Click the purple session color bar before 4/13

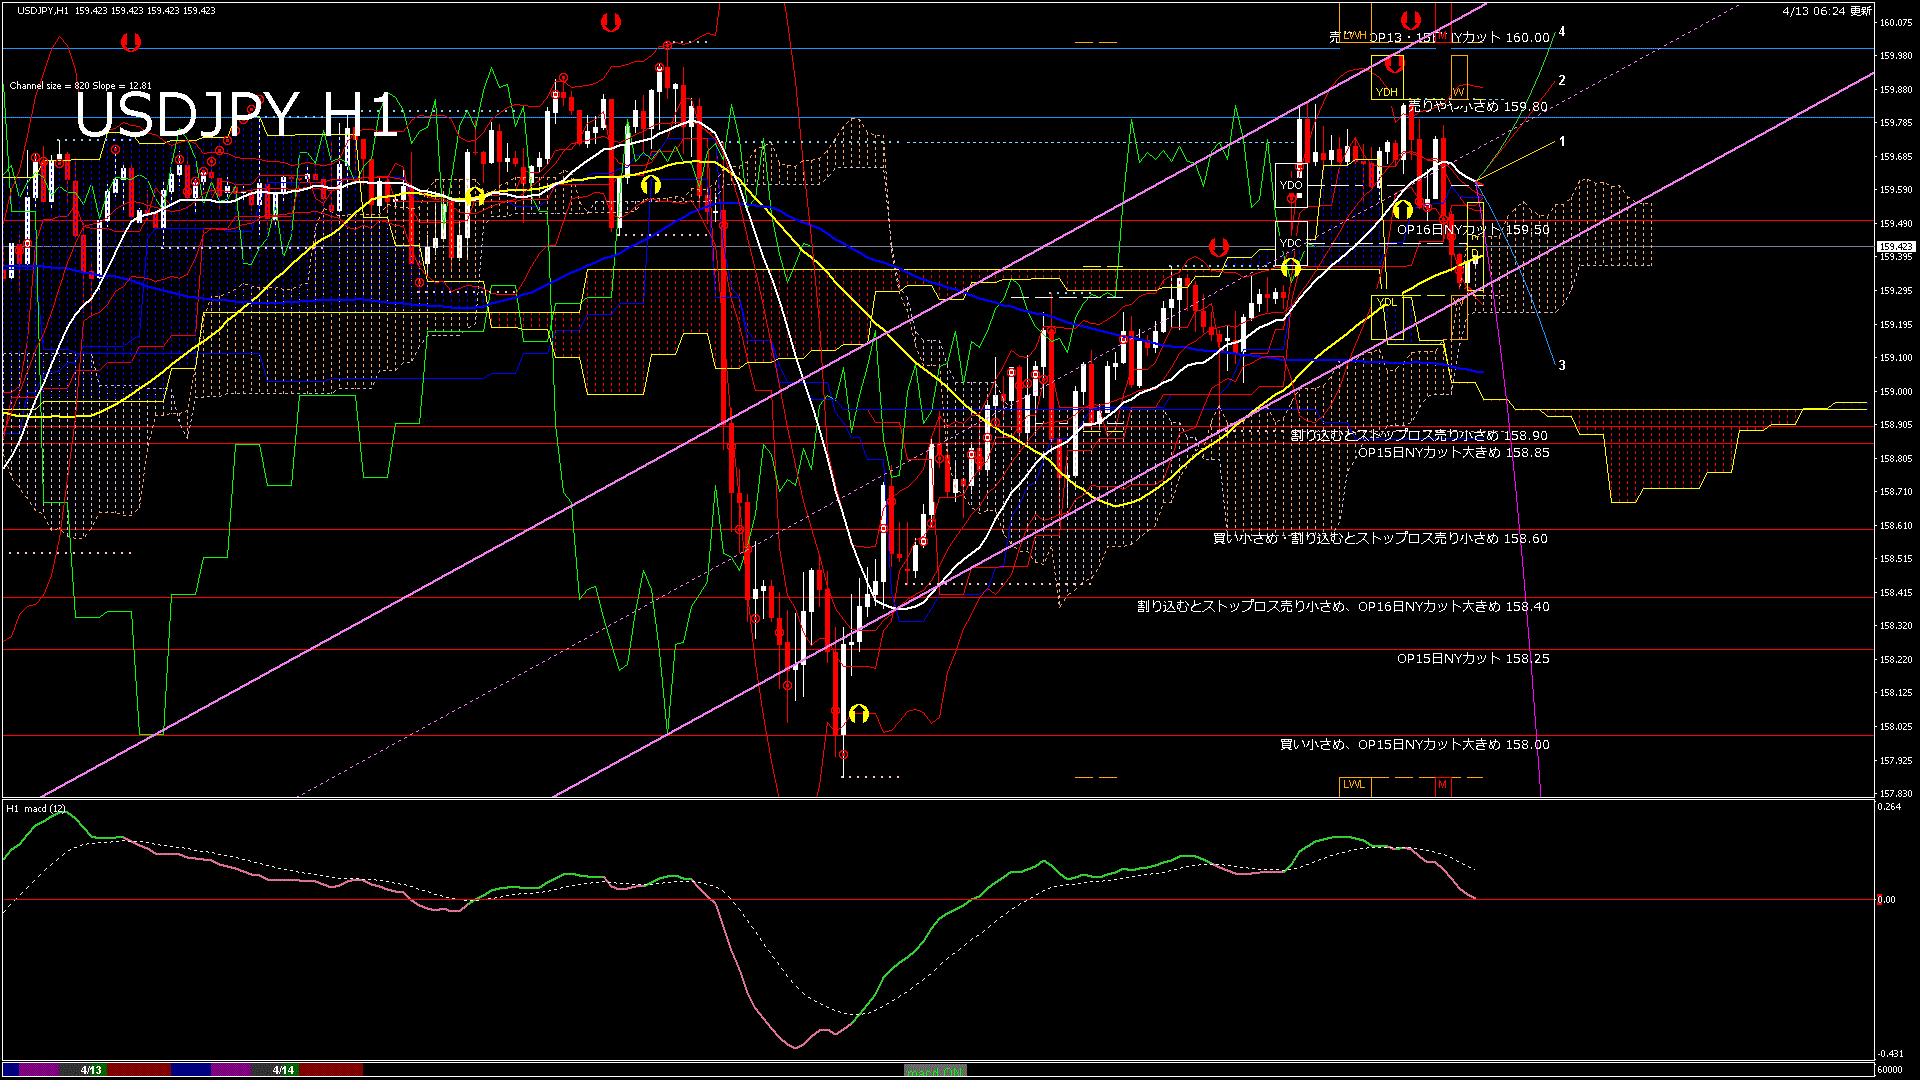(x=40, y=1070)
